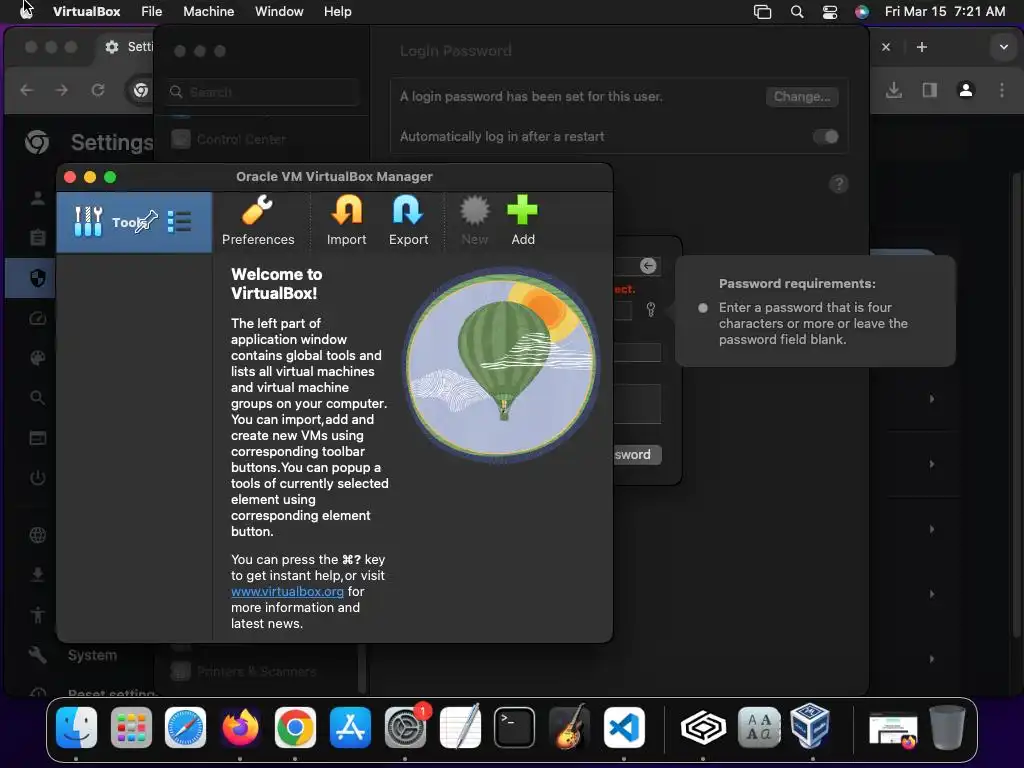The image size is (1024, 768).
Task: Launch Safari from the Dock
Action: tap(185, 728)
